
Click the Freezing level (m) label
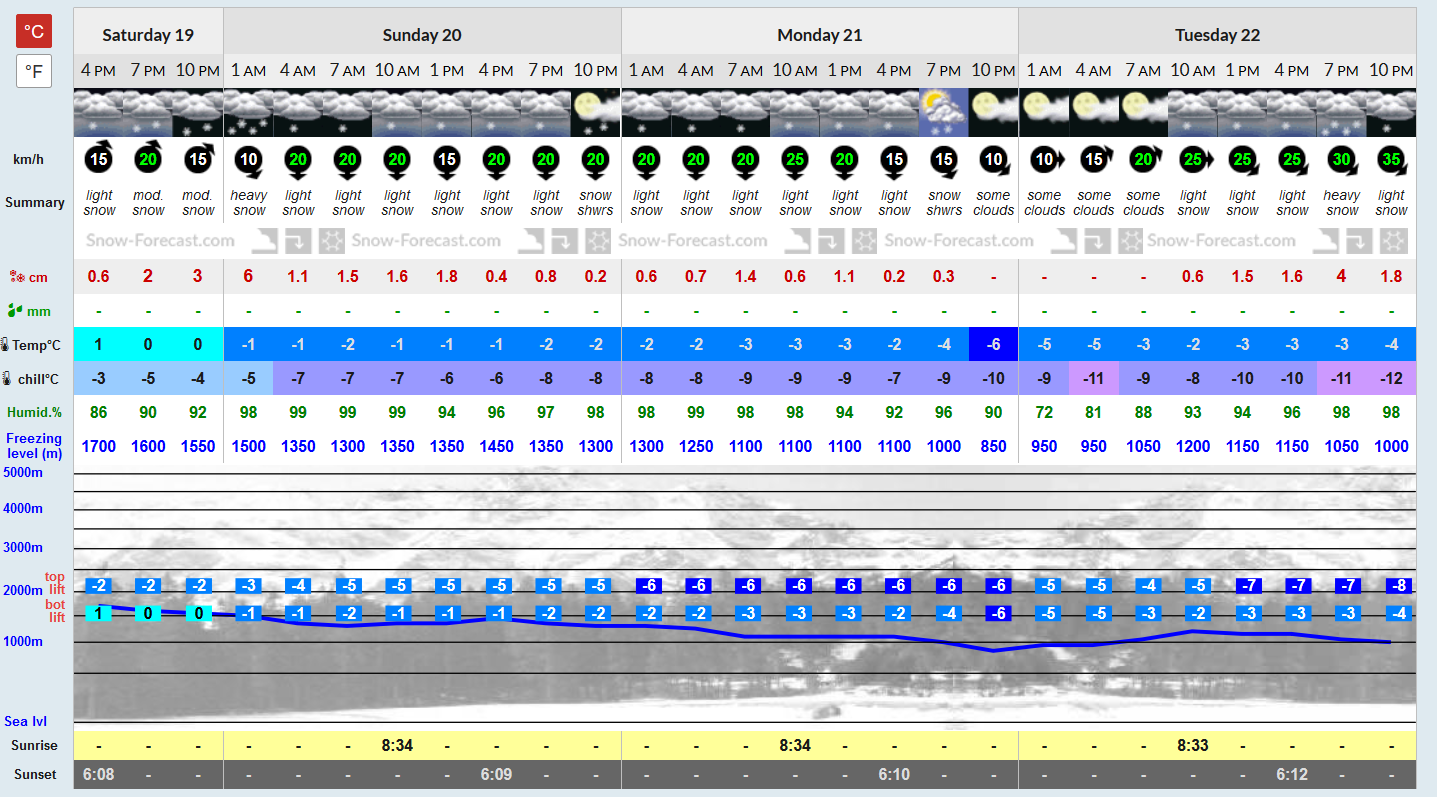pyautogui.click(x=34, y=446)
